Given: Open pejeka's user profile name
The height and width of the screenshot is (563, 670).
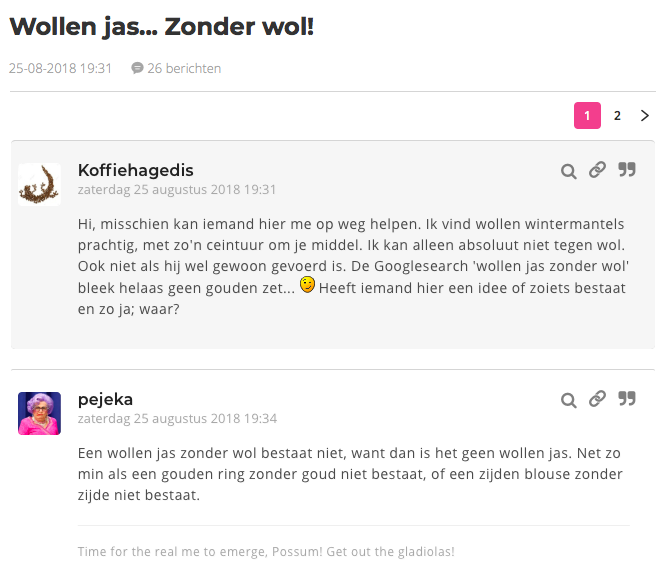Looking at the screenshot, I should tap(105, 399).
